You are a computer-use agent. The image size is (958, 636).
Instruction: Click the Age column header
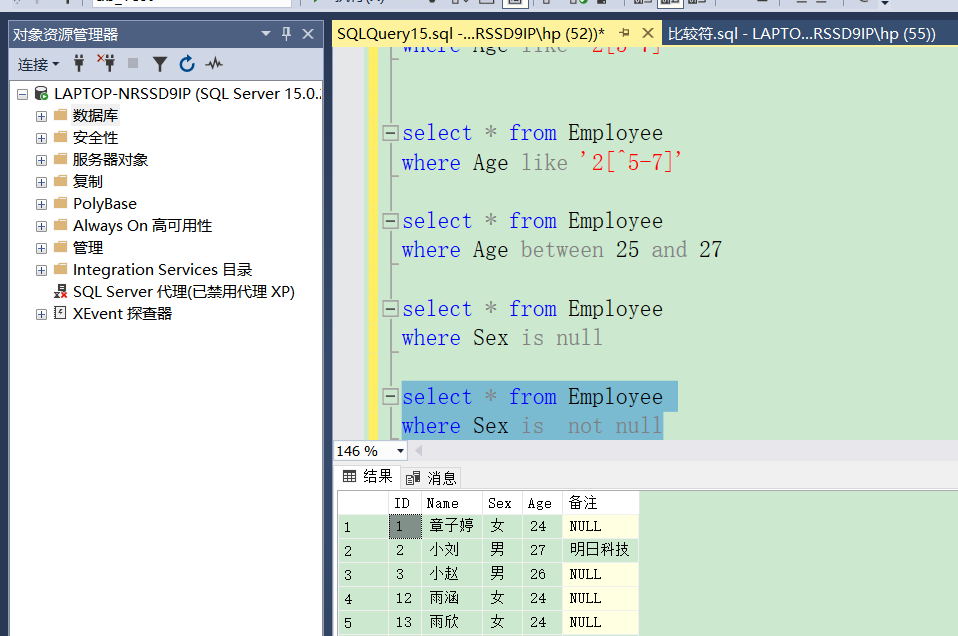pos(542,503)
